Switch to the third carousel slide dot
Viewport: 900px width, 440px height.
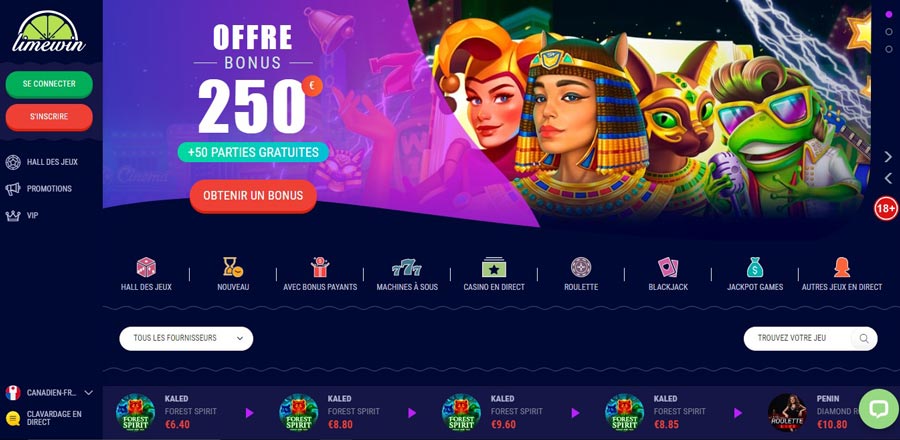click(889, 49)
